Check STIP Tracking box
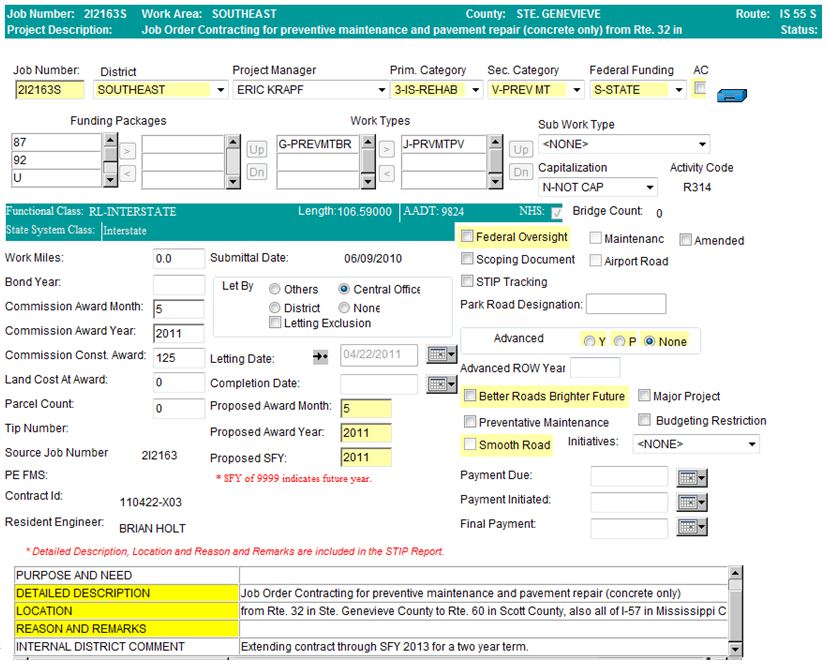829x672 pixels. coord(467,280)
